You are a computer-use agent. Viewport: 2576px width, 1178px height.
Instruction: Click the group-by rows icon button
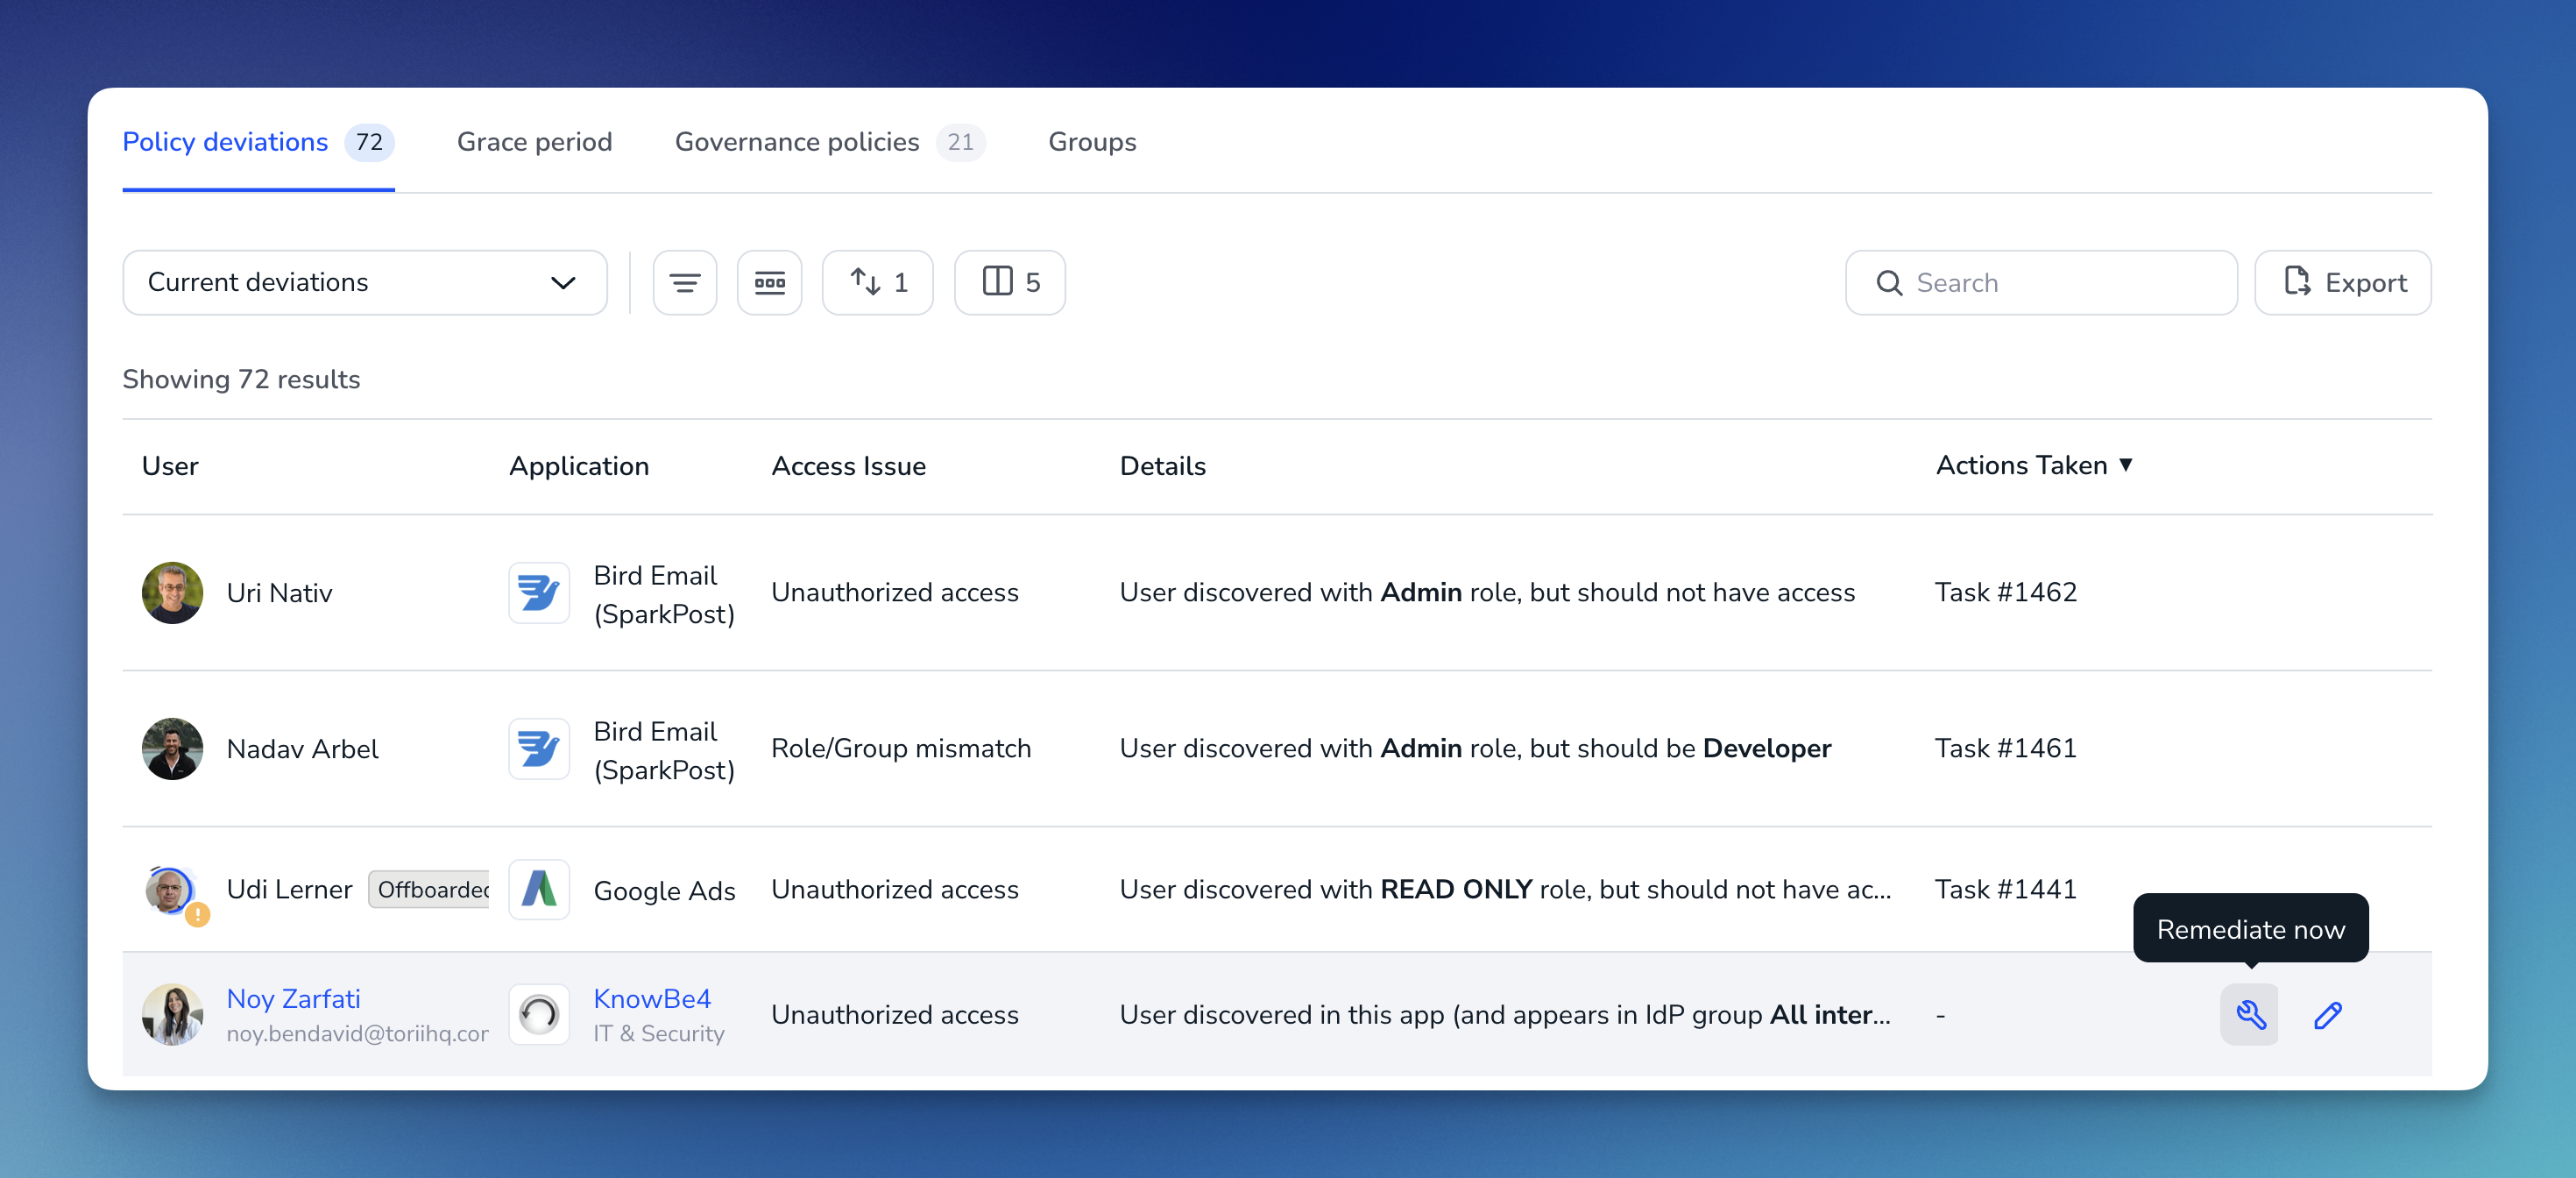pos(769,283)
